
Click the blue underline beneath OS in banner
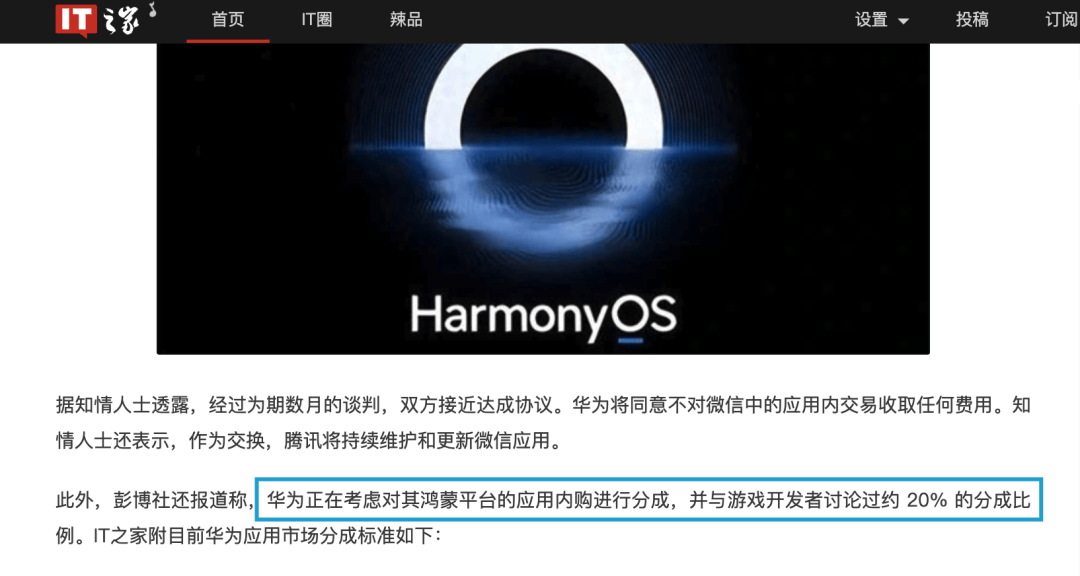point(630,340)
